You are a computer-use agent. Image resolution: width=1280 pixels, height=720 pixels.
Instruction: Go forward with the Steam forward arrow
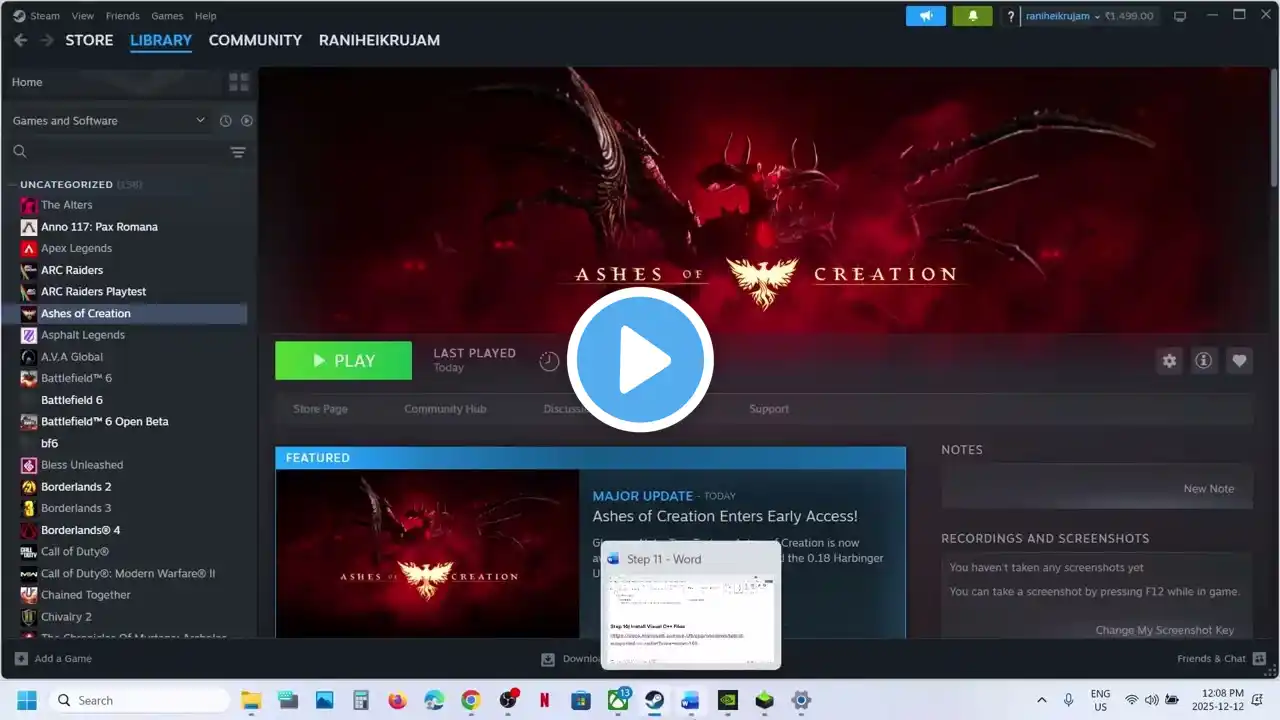(47, 40)
